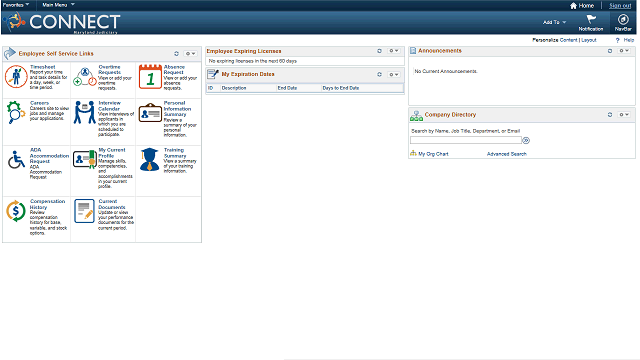The height and width of the screenshot is (360, 640).
Task: Open the Training Summary graduate icon
Action: pyautogui.click(x=150, y=160)
